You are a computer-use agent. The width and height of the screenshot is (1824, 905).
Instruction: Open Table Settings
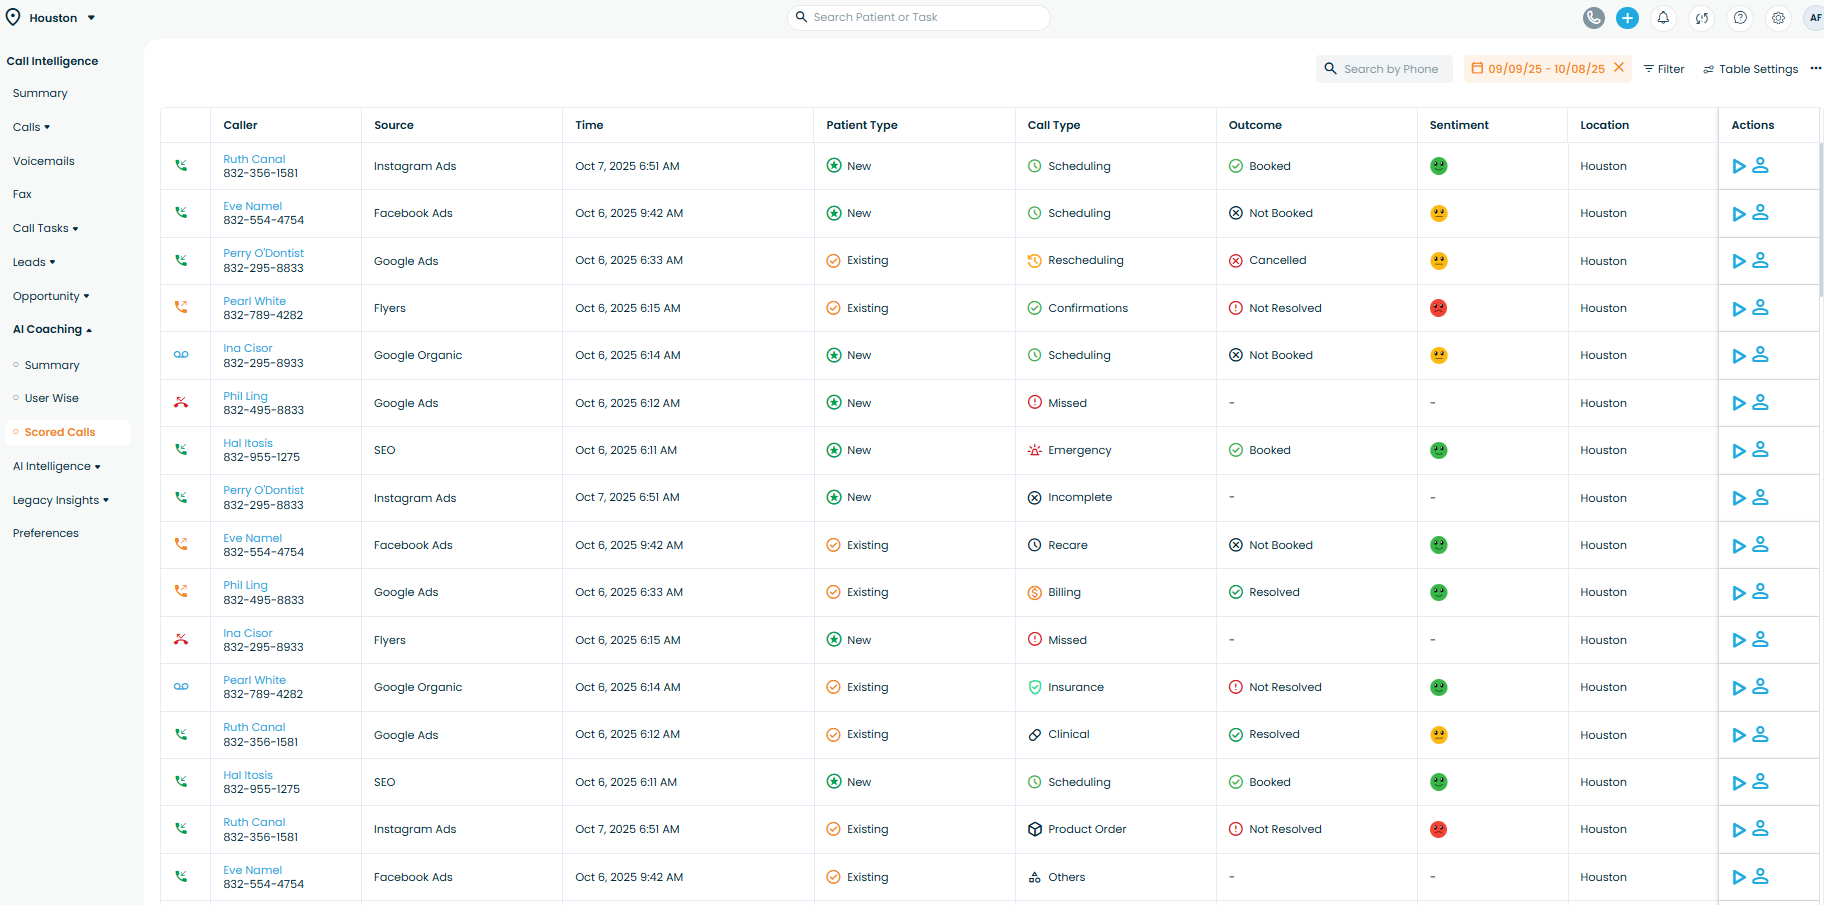click(x=1750, y=69)
